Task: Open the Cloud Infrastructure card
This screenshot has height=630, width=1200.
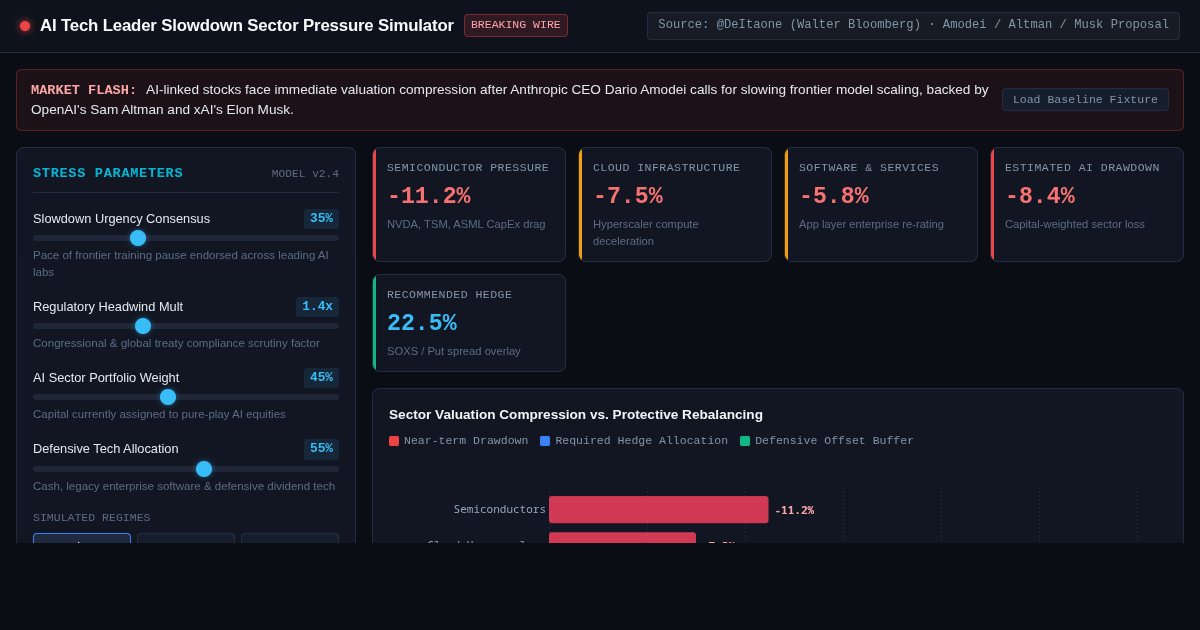Action: click(x=675, y=205)
